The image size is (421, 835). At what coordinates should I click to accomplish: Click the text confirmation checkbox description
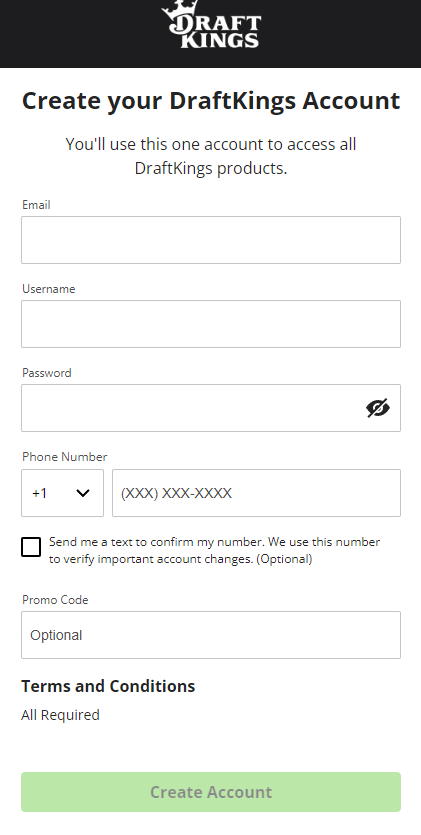click(x=214, y=550)
